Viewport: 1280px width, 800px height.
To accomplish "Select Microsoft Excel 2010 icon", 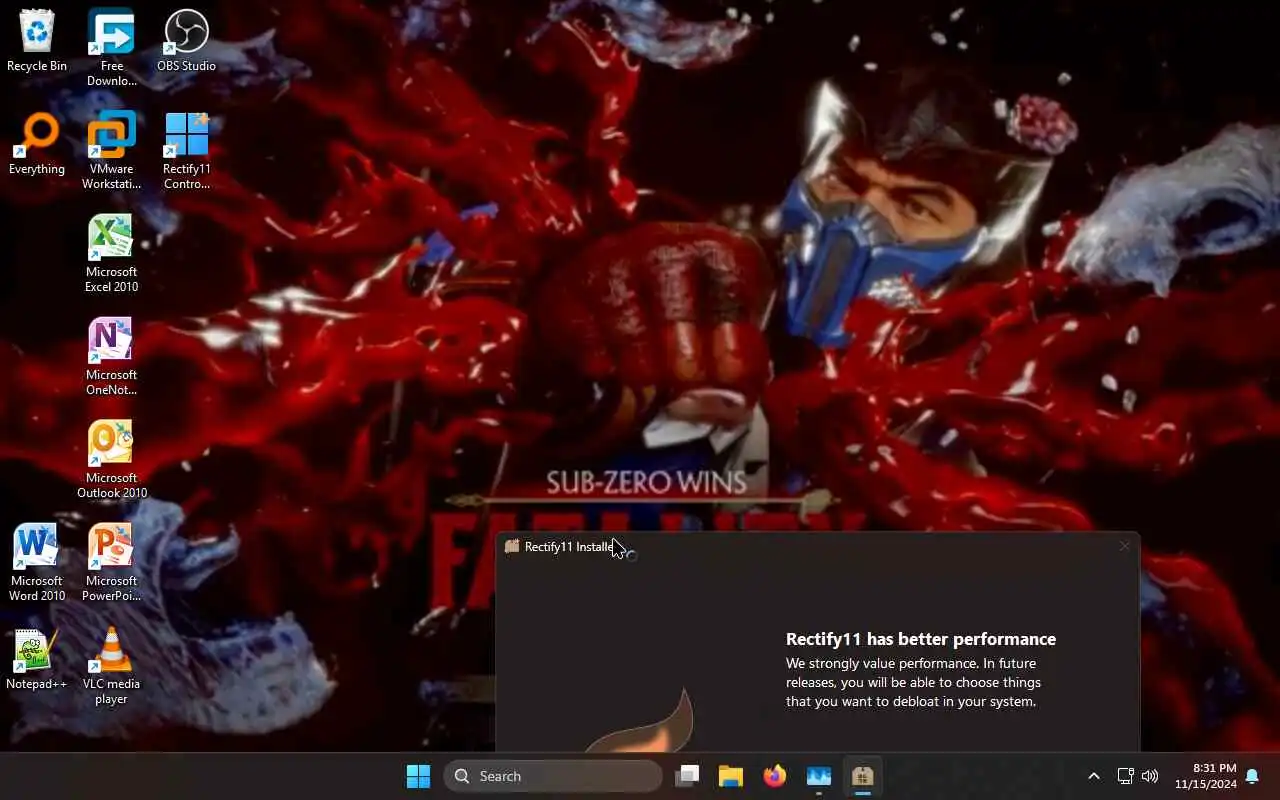I will click(111, 254).
